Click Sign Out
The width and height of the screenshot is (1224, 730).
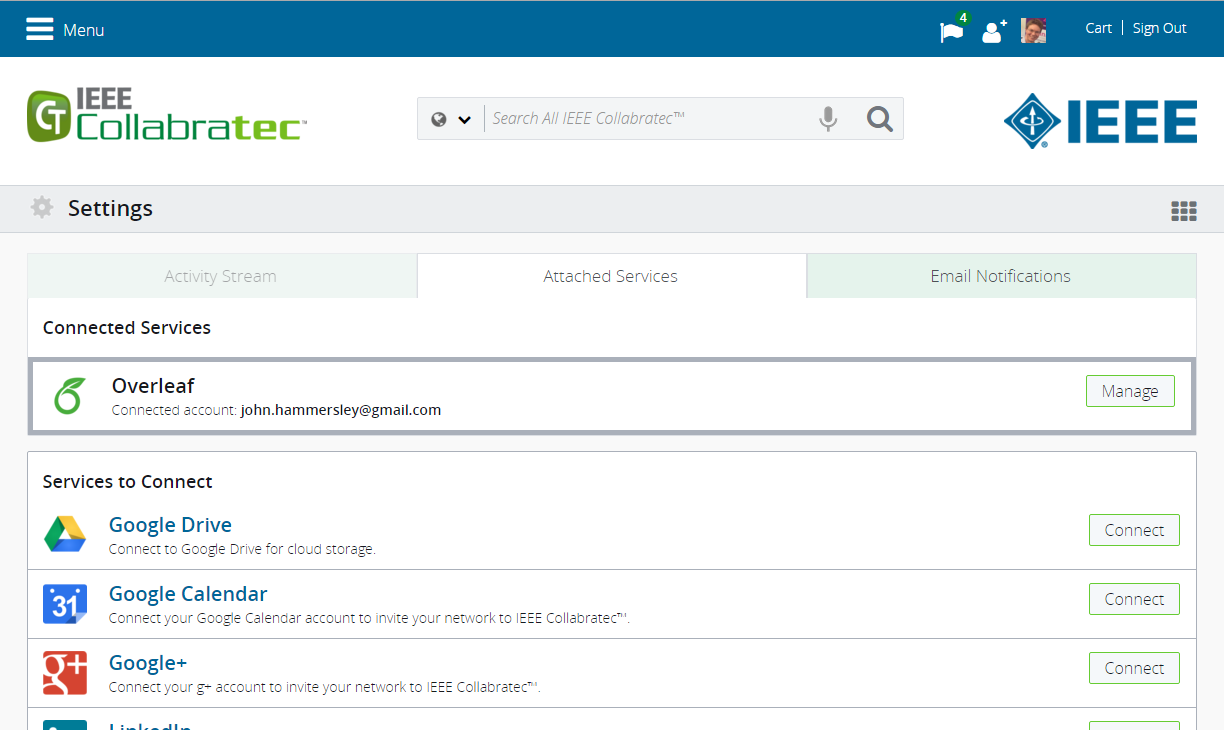(x=1159, y=28)
